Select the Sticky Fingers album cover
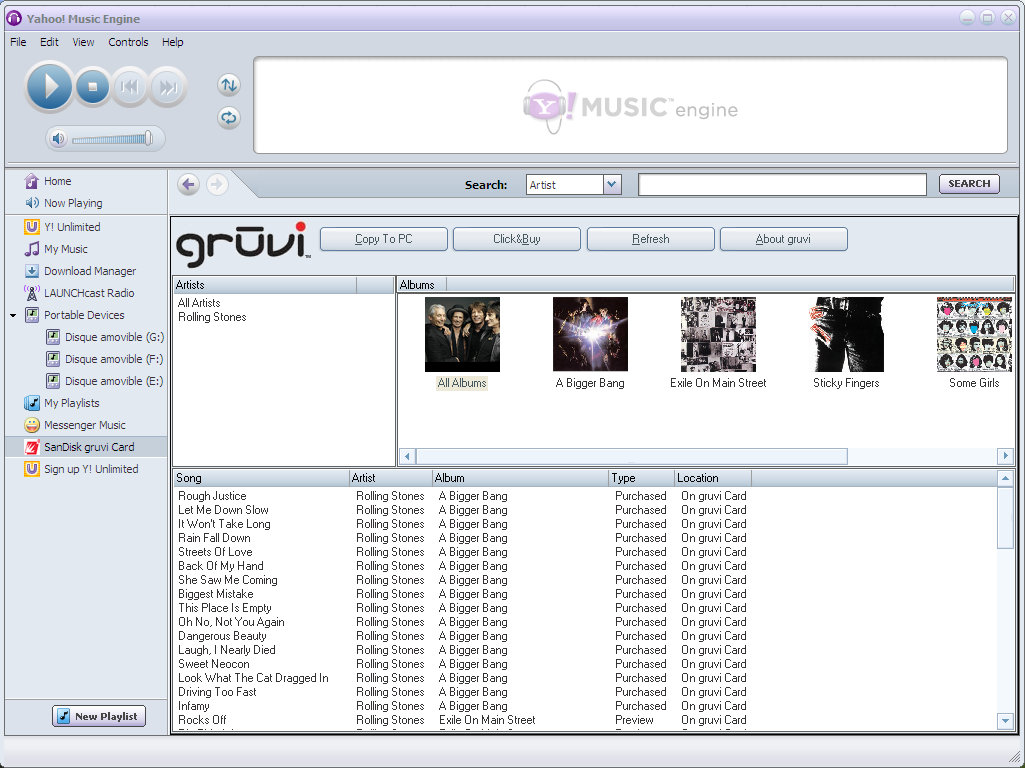The height and width of the screenshot is (768, 1025). [x=847, y=335]
